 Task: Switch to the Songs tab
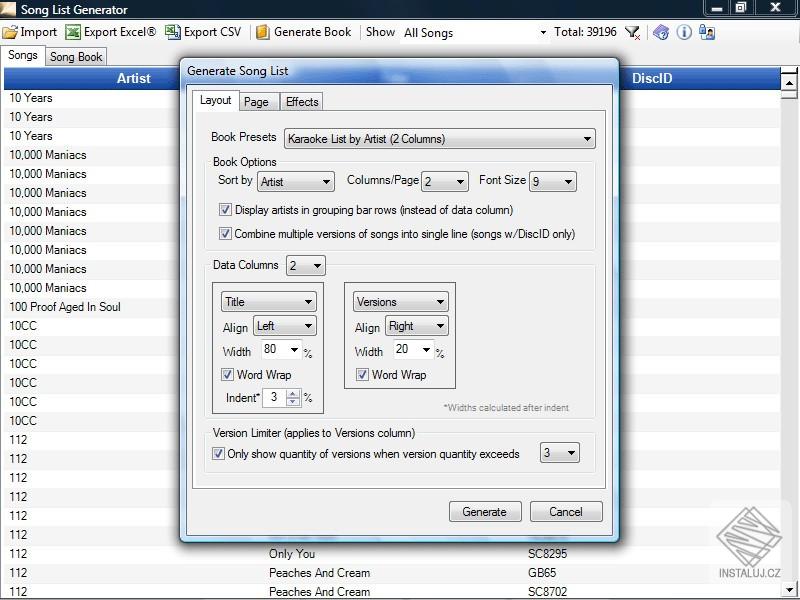point(23,55)
